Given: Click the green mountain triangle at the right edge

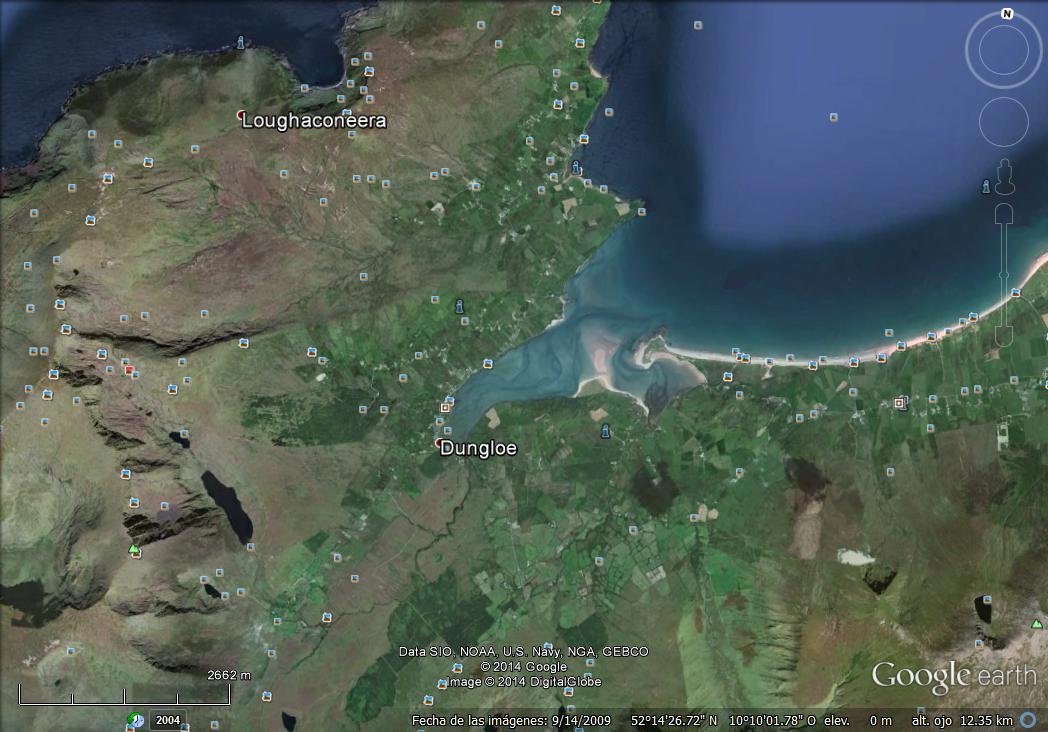Looking at the screenshot, I should 1036,624.
